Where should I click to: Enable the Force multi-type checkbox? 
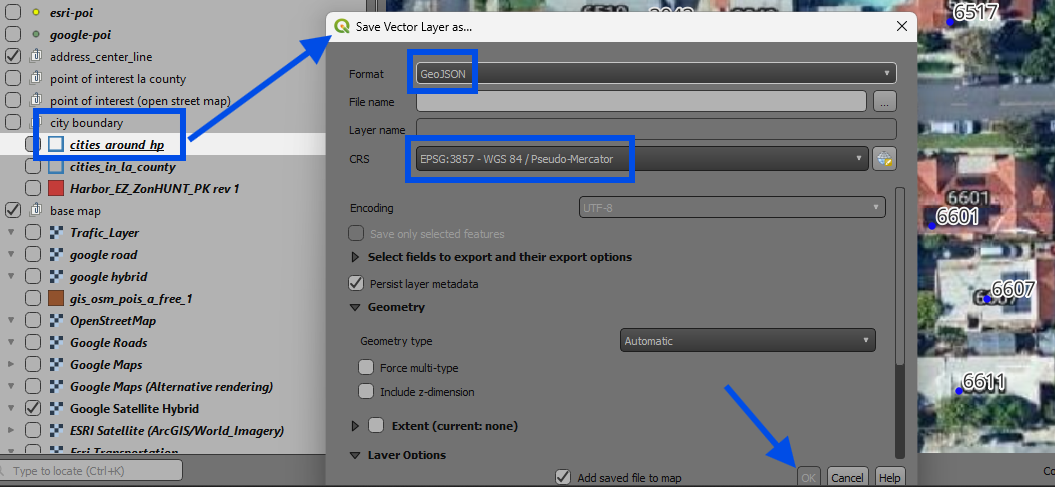tap(366, 368)
